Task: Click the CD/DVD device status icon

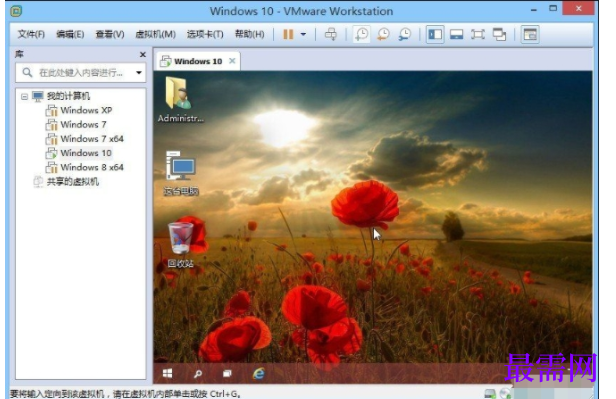Action: coord(505,393)
